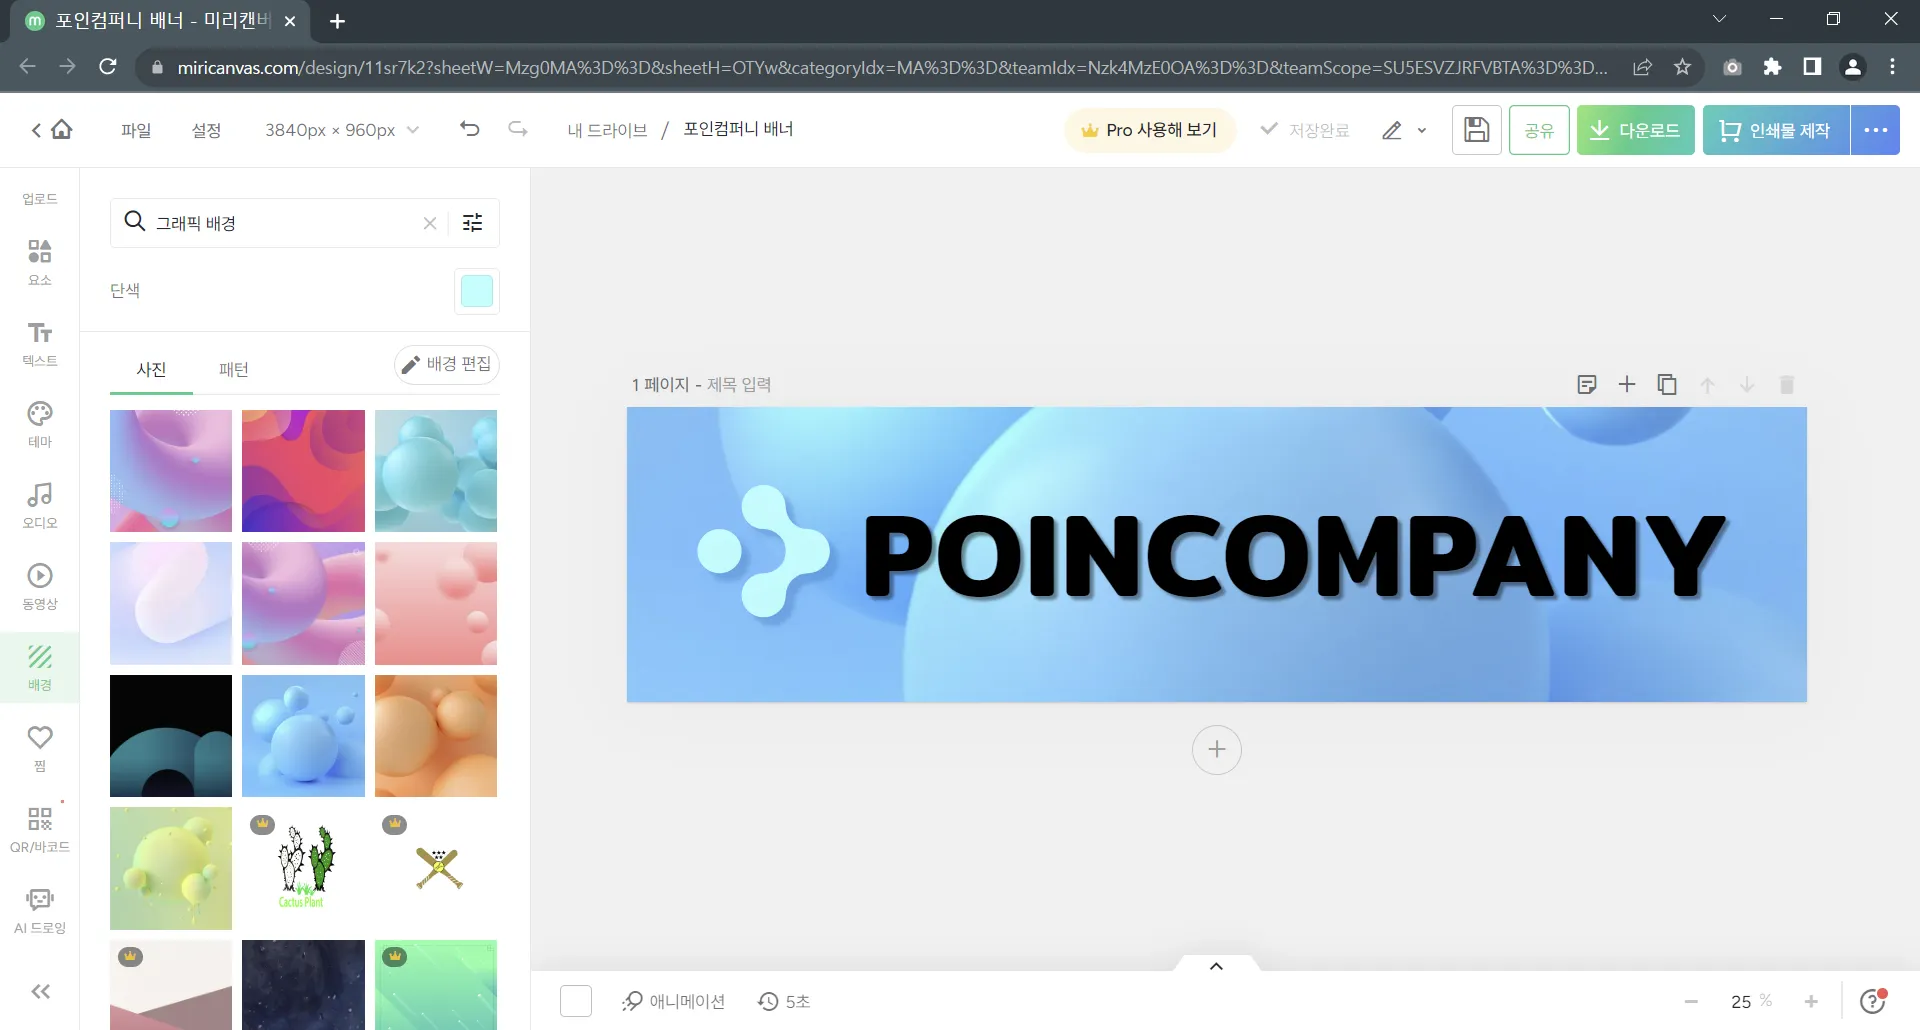Bookmark this page with the star icon

coord(1683,67)
